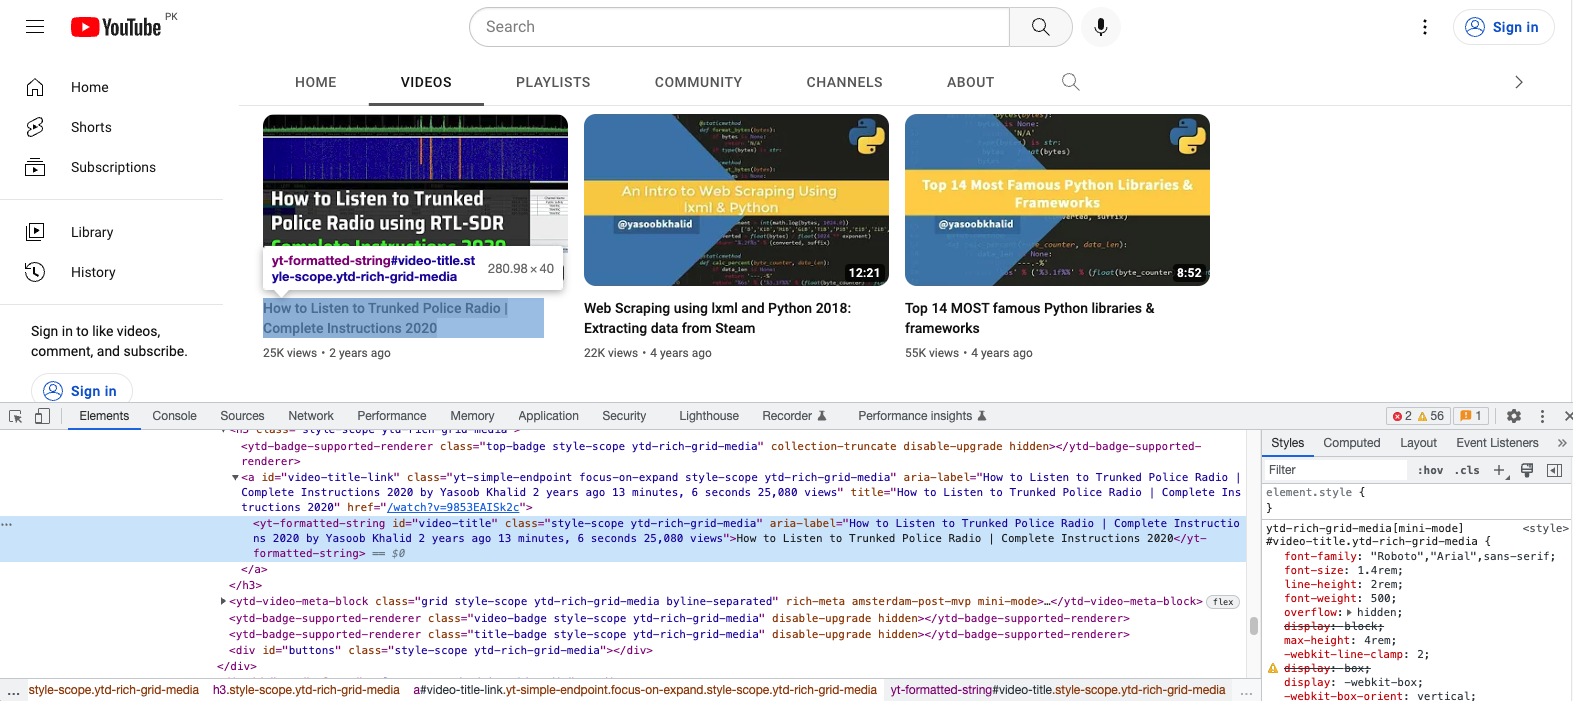Image resolution: width=1573 pixels, height=701 pixels.
Task: Open Shorts from the sidebar
Action: [x=91, y=127]
